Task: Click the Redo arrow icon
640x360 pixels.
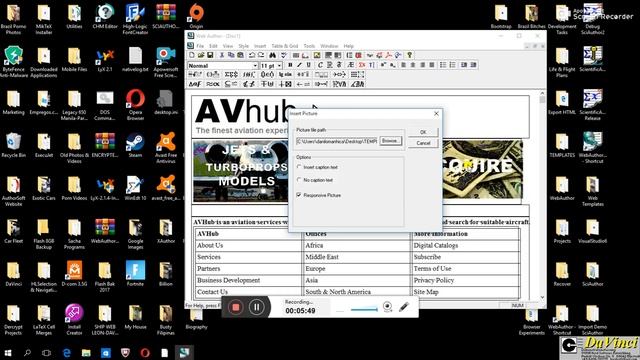Action: [261, 55]
